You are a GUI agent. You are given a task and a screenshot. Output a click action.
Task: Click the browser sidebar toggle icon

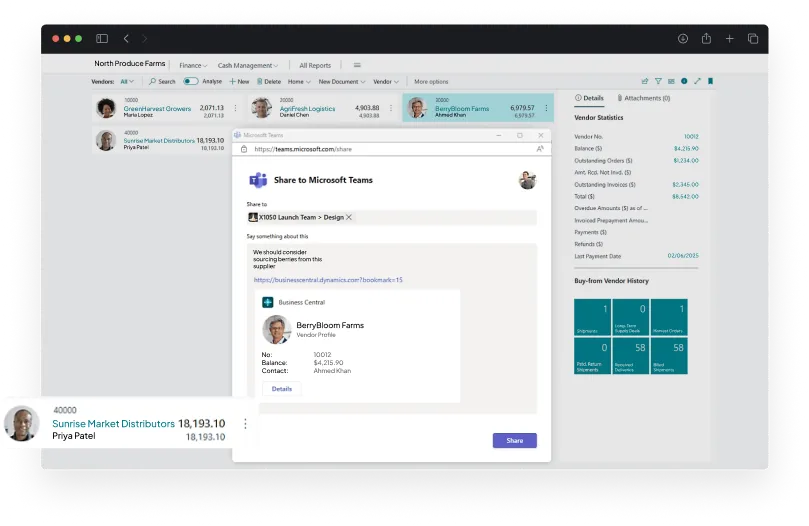click(102, 38)
